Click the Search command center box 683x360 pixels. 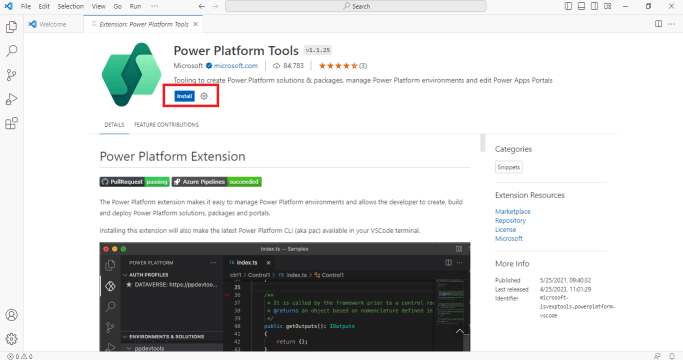point(355,6)
